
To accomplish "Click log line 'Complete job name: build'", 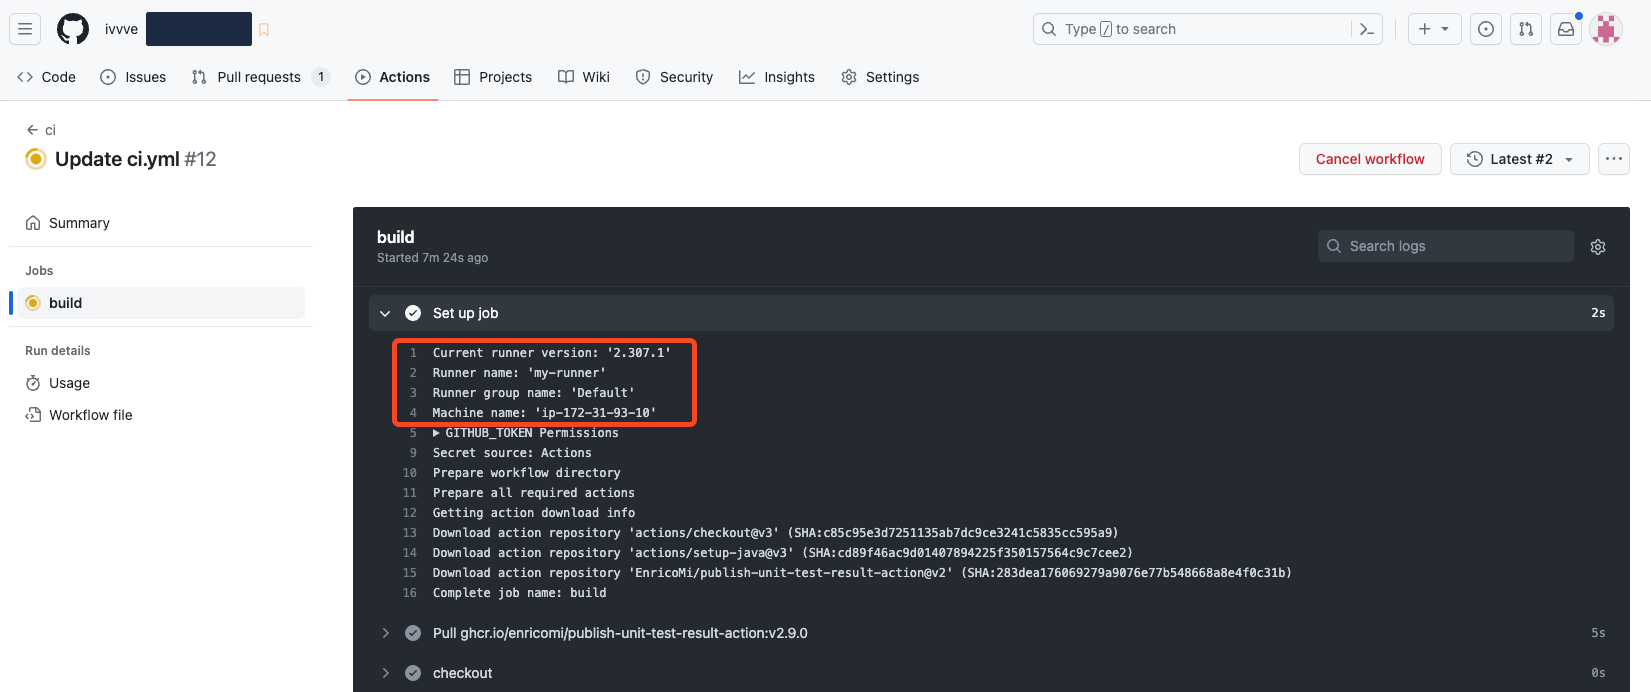I will click(519, 593).
